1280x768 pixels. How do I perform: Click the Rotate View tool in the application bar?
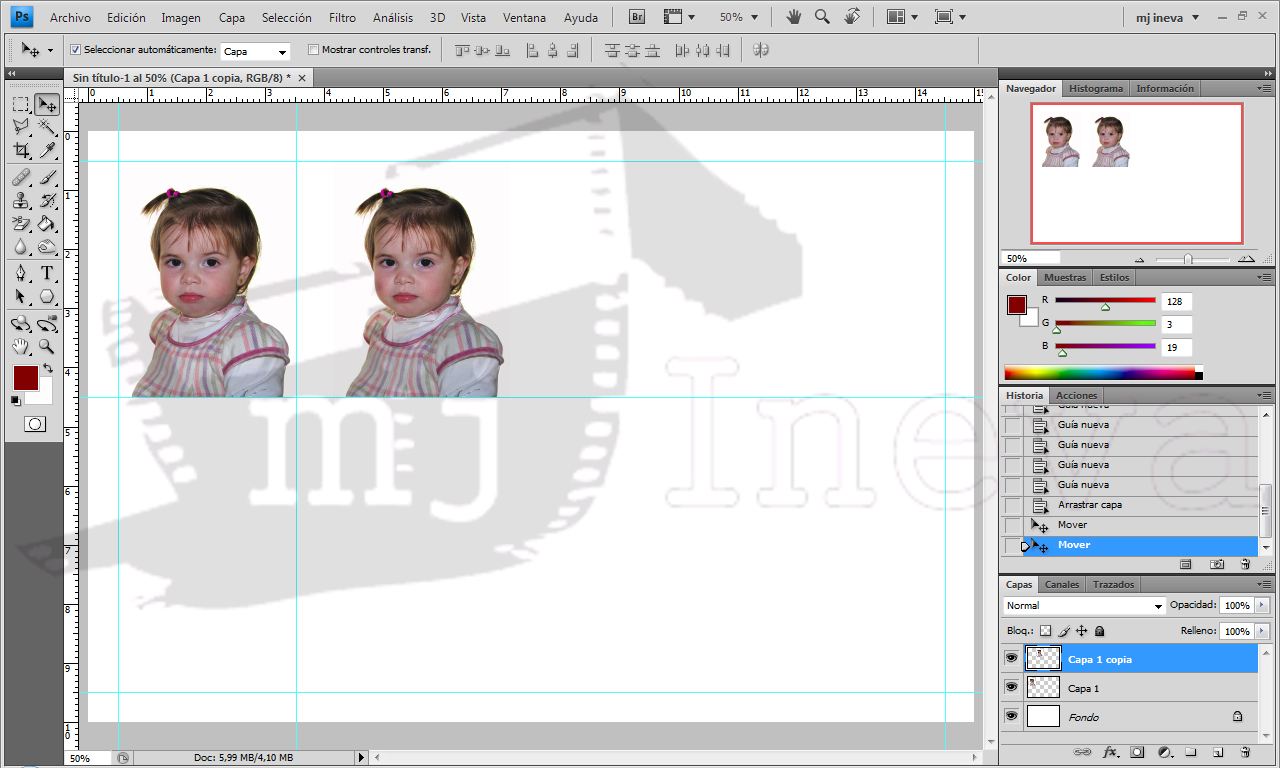[x=852, y=17]
